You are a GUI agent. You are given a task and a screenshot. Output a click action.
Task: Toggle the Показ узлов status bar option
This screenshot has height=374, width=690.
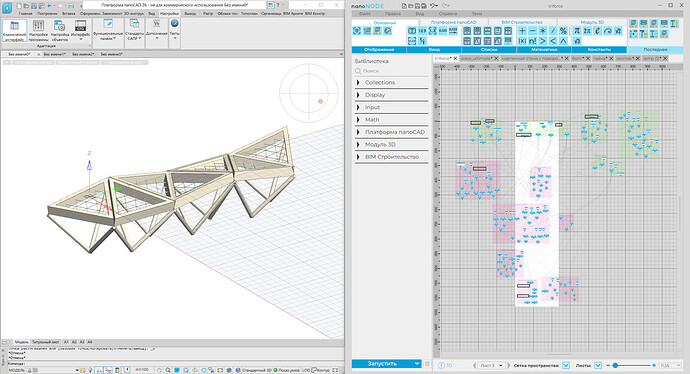click(x=287, y=370)
